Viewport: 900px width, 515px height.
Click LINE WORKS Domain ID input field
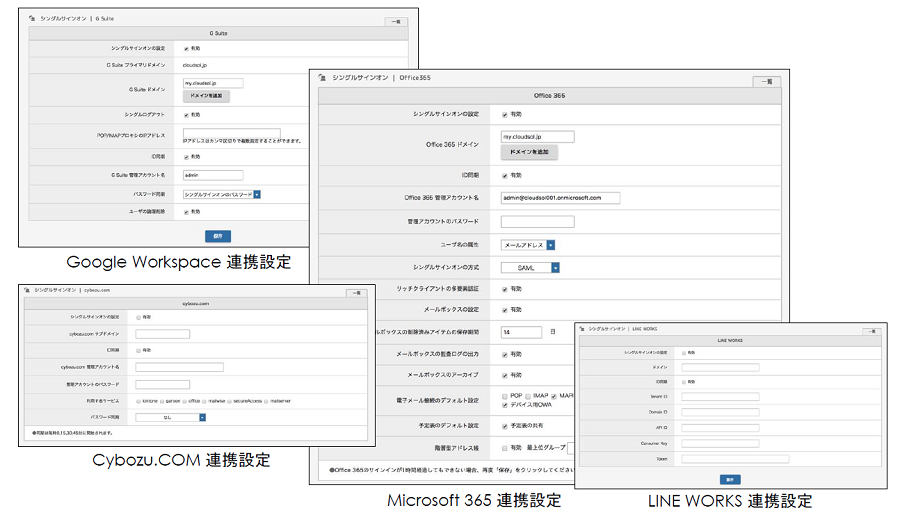(x=720, y=412)
